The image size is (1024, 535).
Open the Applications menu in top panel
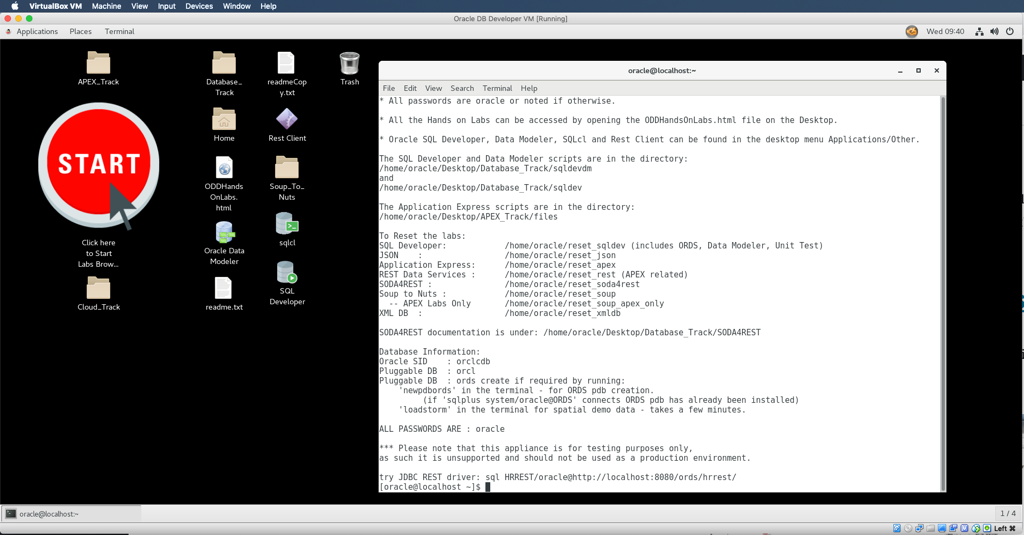tap(37, 32)
